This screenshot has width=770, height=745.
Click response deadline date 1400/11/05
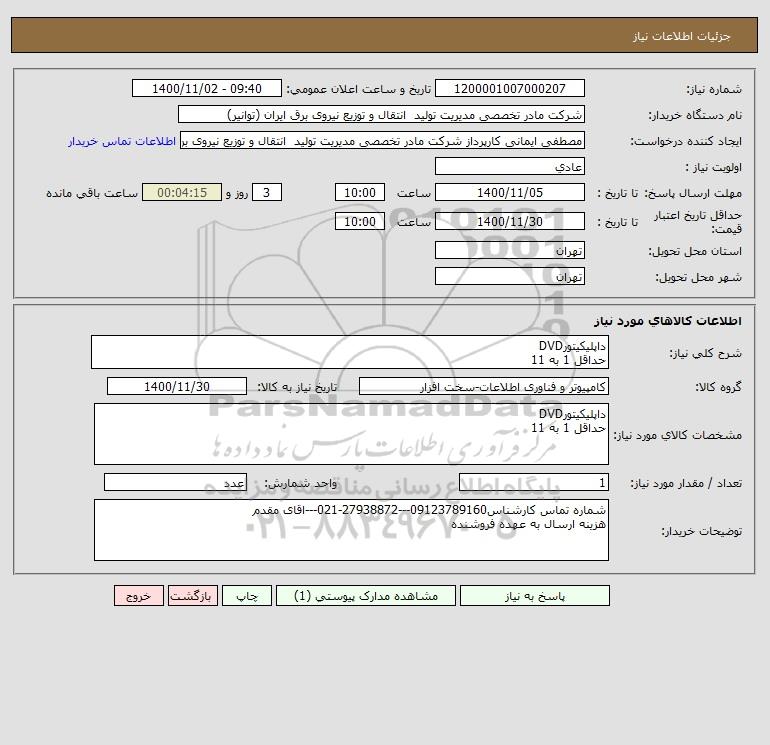pyautogui.click(x=510, y=193)
